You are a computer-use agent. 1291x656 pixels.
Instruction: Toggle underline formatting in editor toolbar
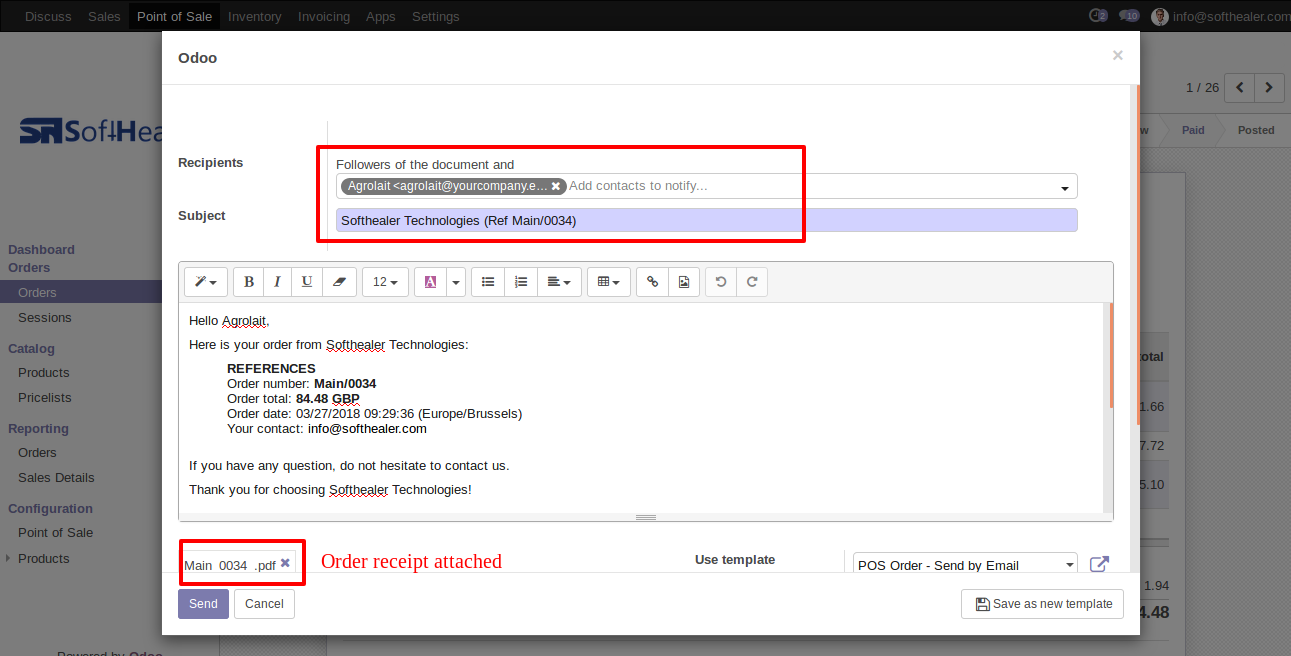pos(306,282)
